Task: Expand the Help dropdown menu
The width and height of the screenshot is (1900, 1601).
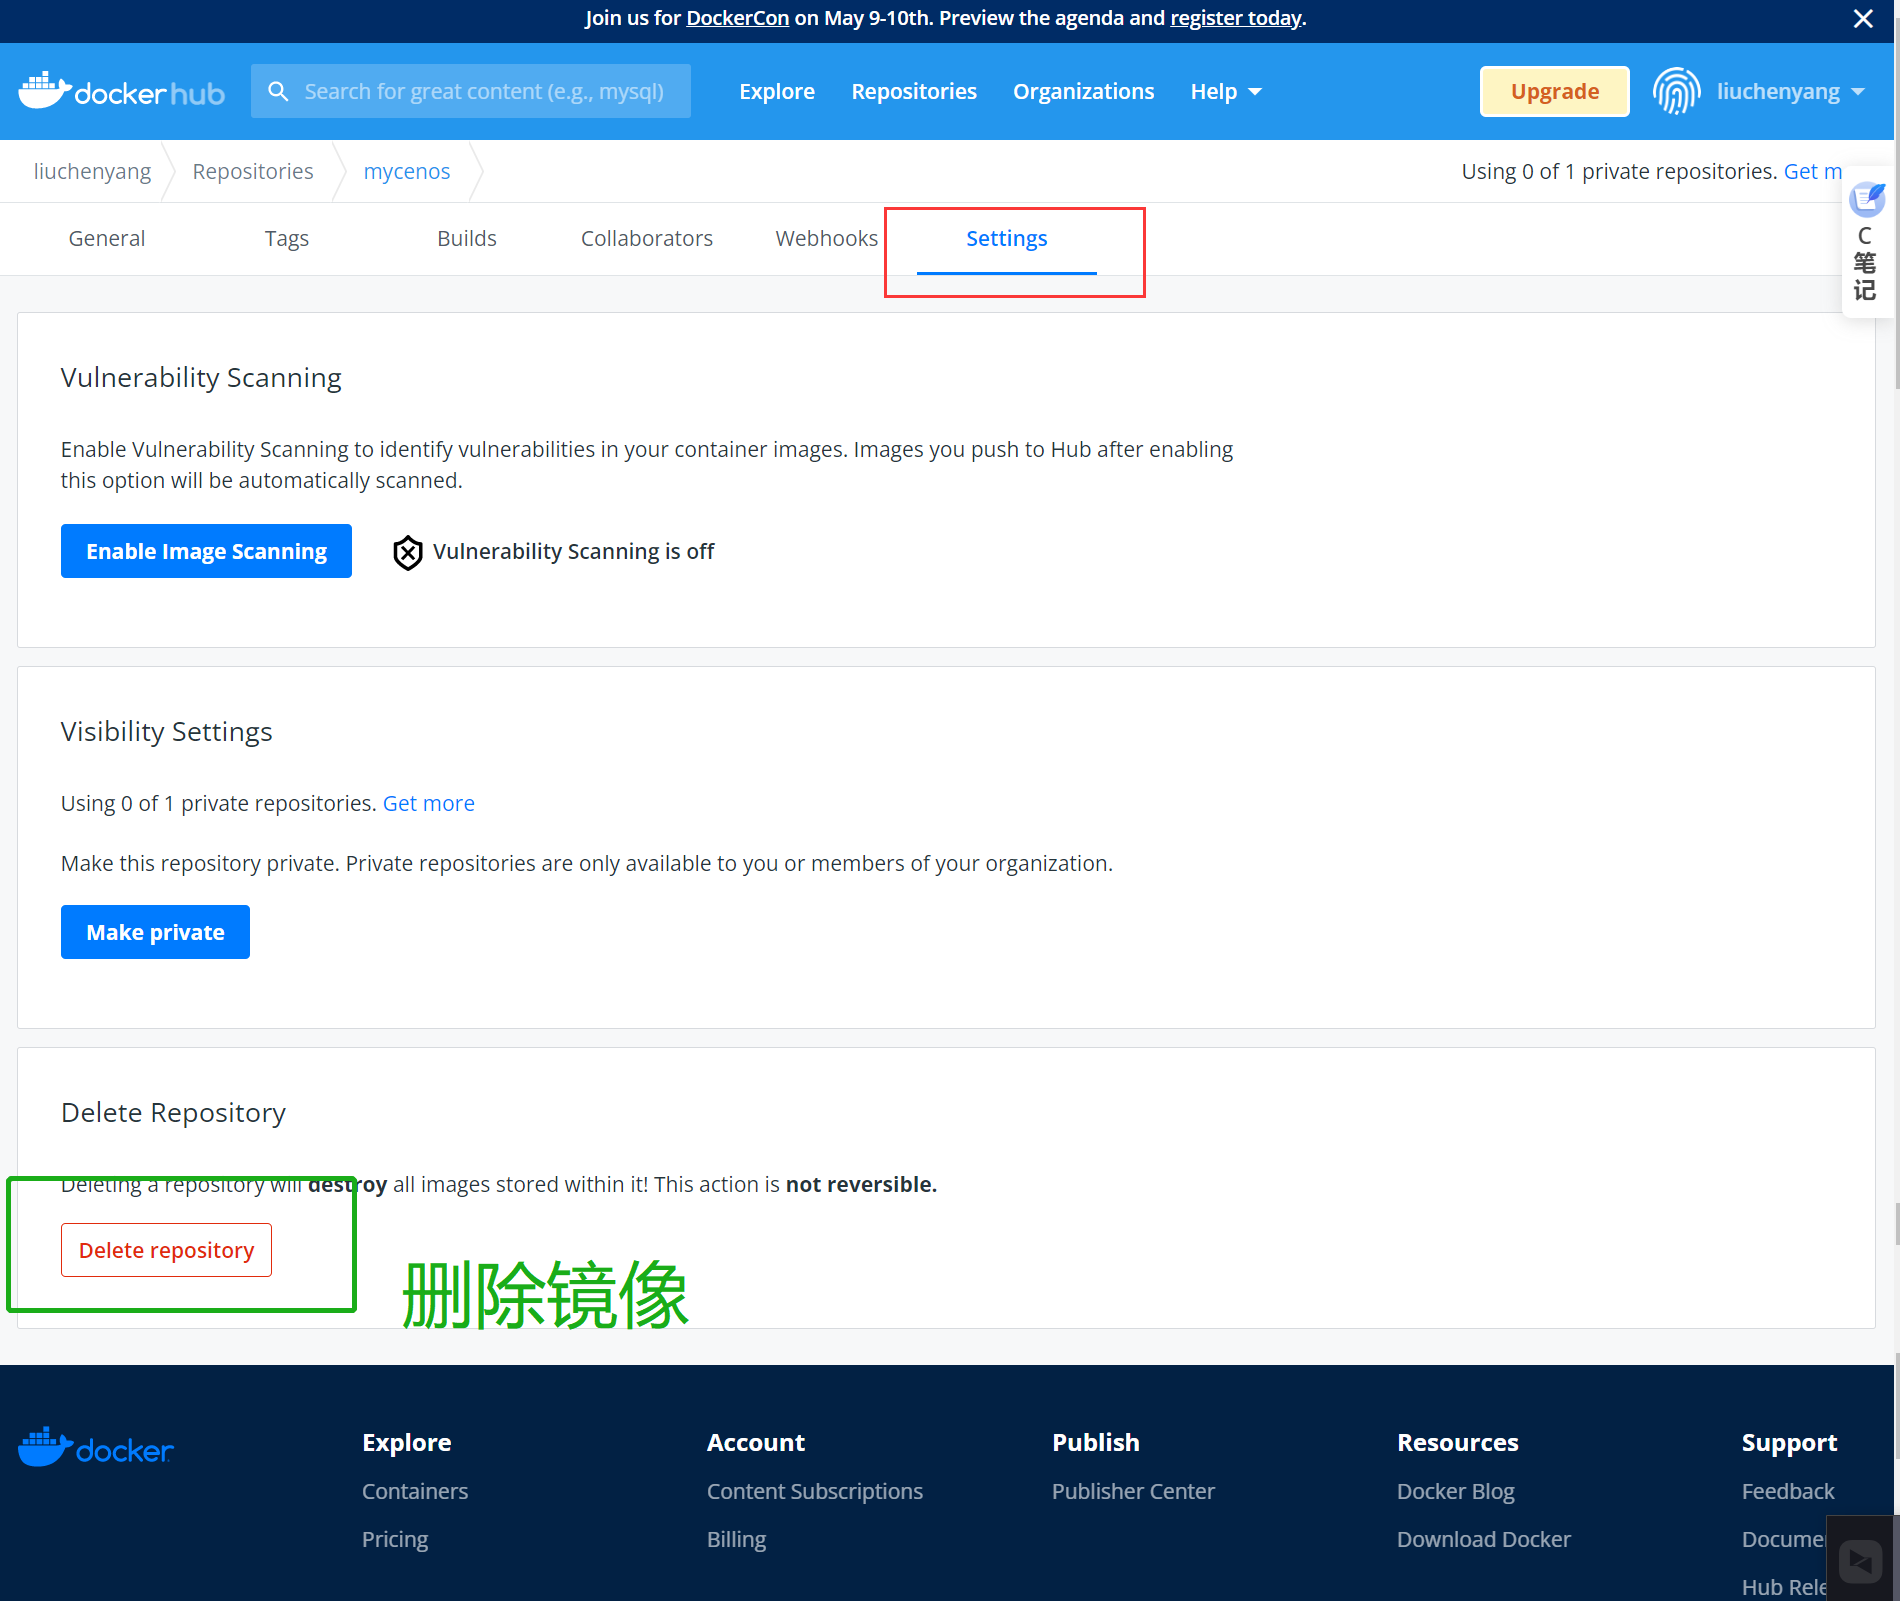Action: click(1225, 92)
